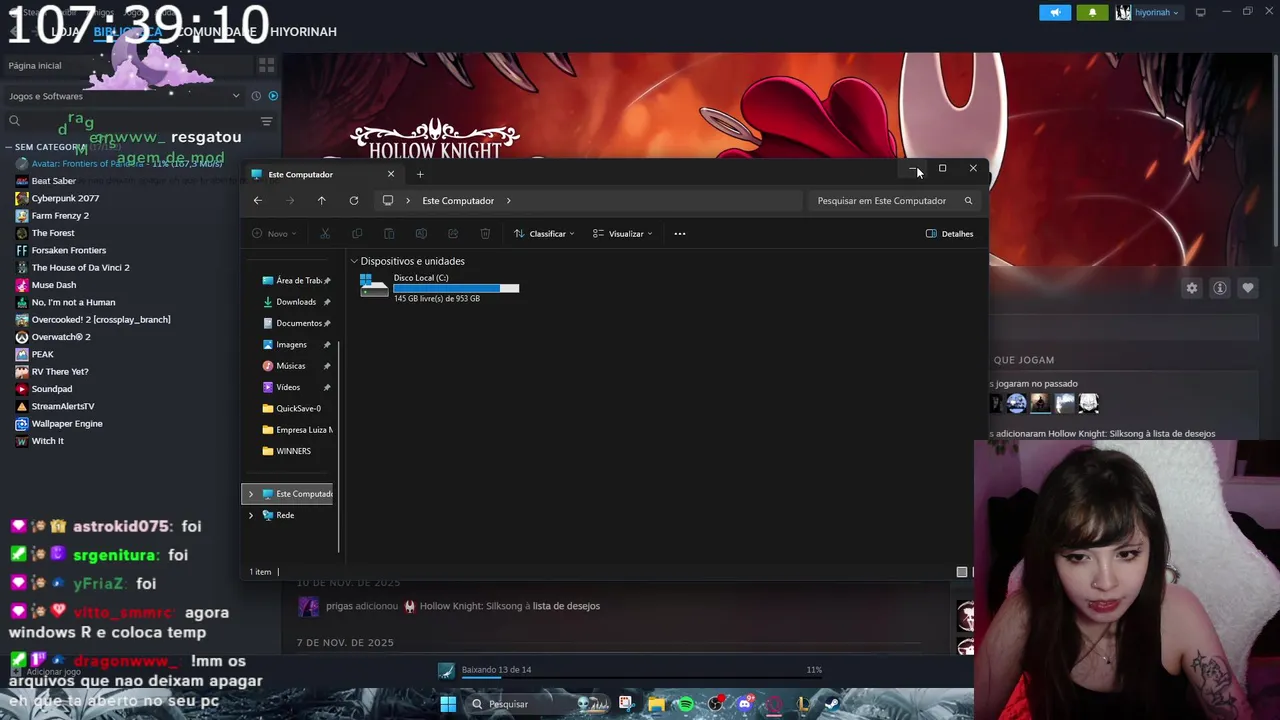Go back in File Explorer
Viewport: 1280px width, 720px height.
[x=258, y=201]
